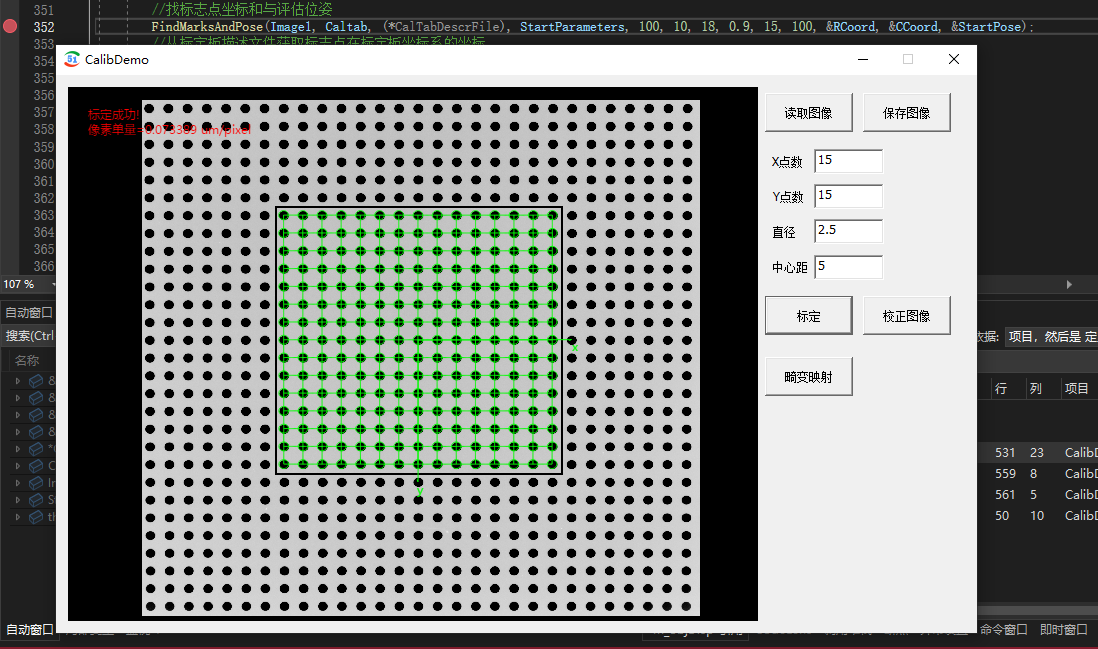Focus the Y点数 input field
The width and height of the screenshot is (1098, 649).
[849, 196]
